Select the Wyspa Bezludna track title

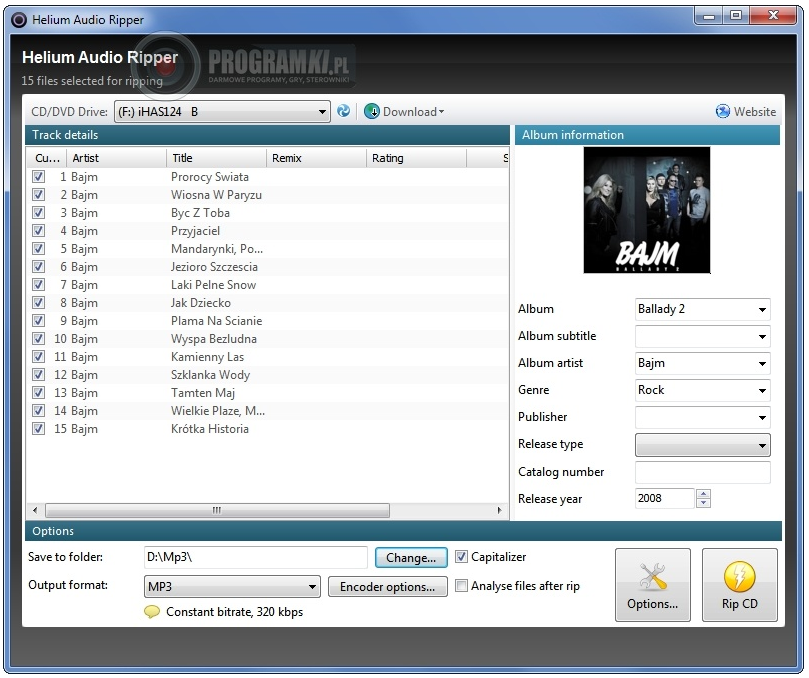click(214, 339)
